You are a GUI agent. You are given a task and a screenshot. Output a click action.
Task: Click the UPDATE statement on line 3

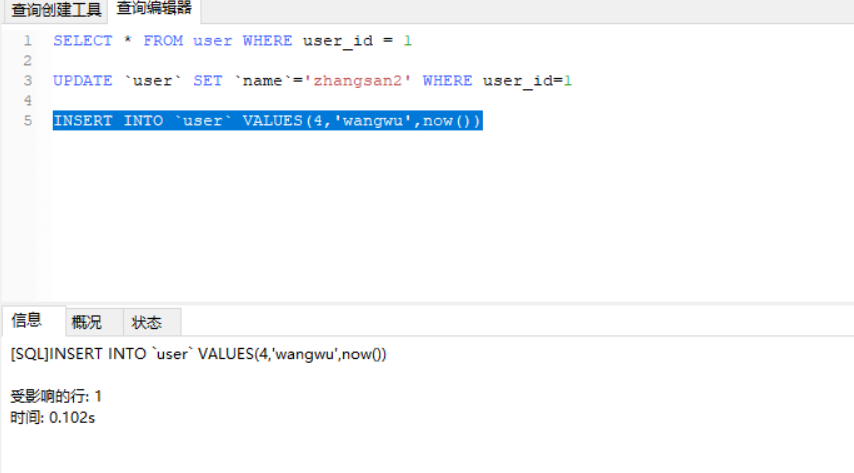point(313,81)
